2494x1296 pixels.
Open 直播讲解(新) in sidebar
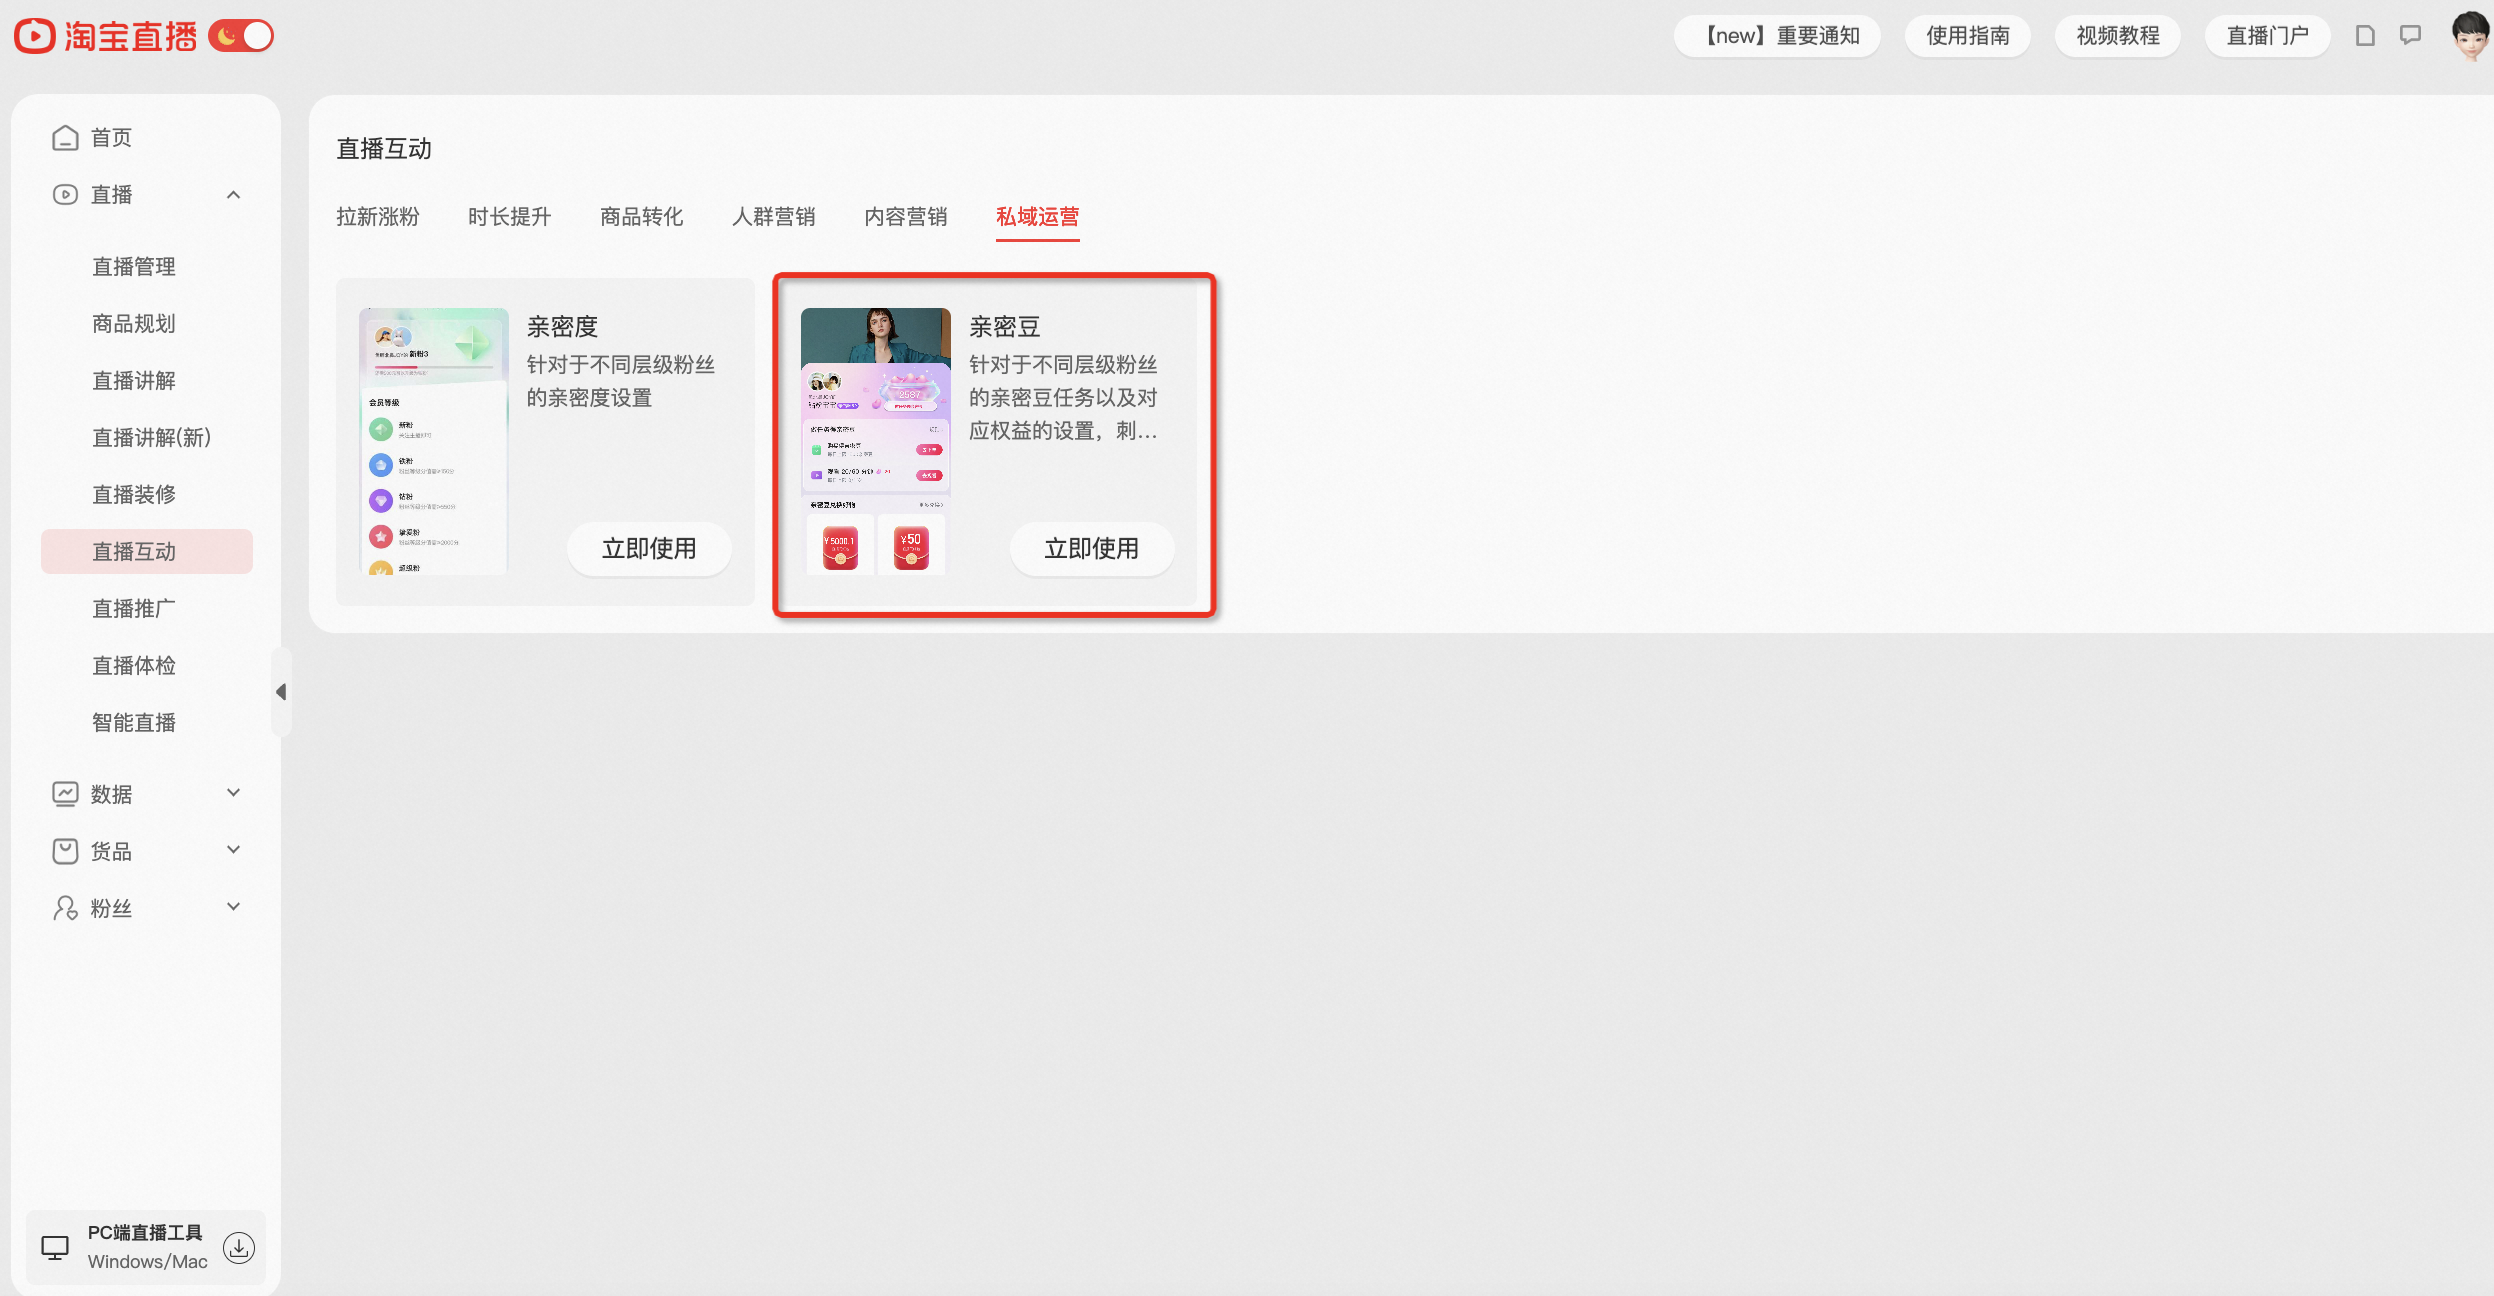[x=152, y=438]
